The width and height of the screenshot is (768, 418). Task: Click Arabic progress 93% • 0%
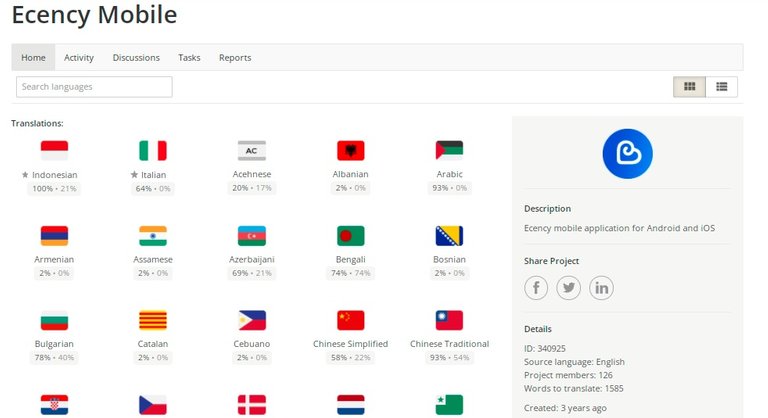click(449, 188)
